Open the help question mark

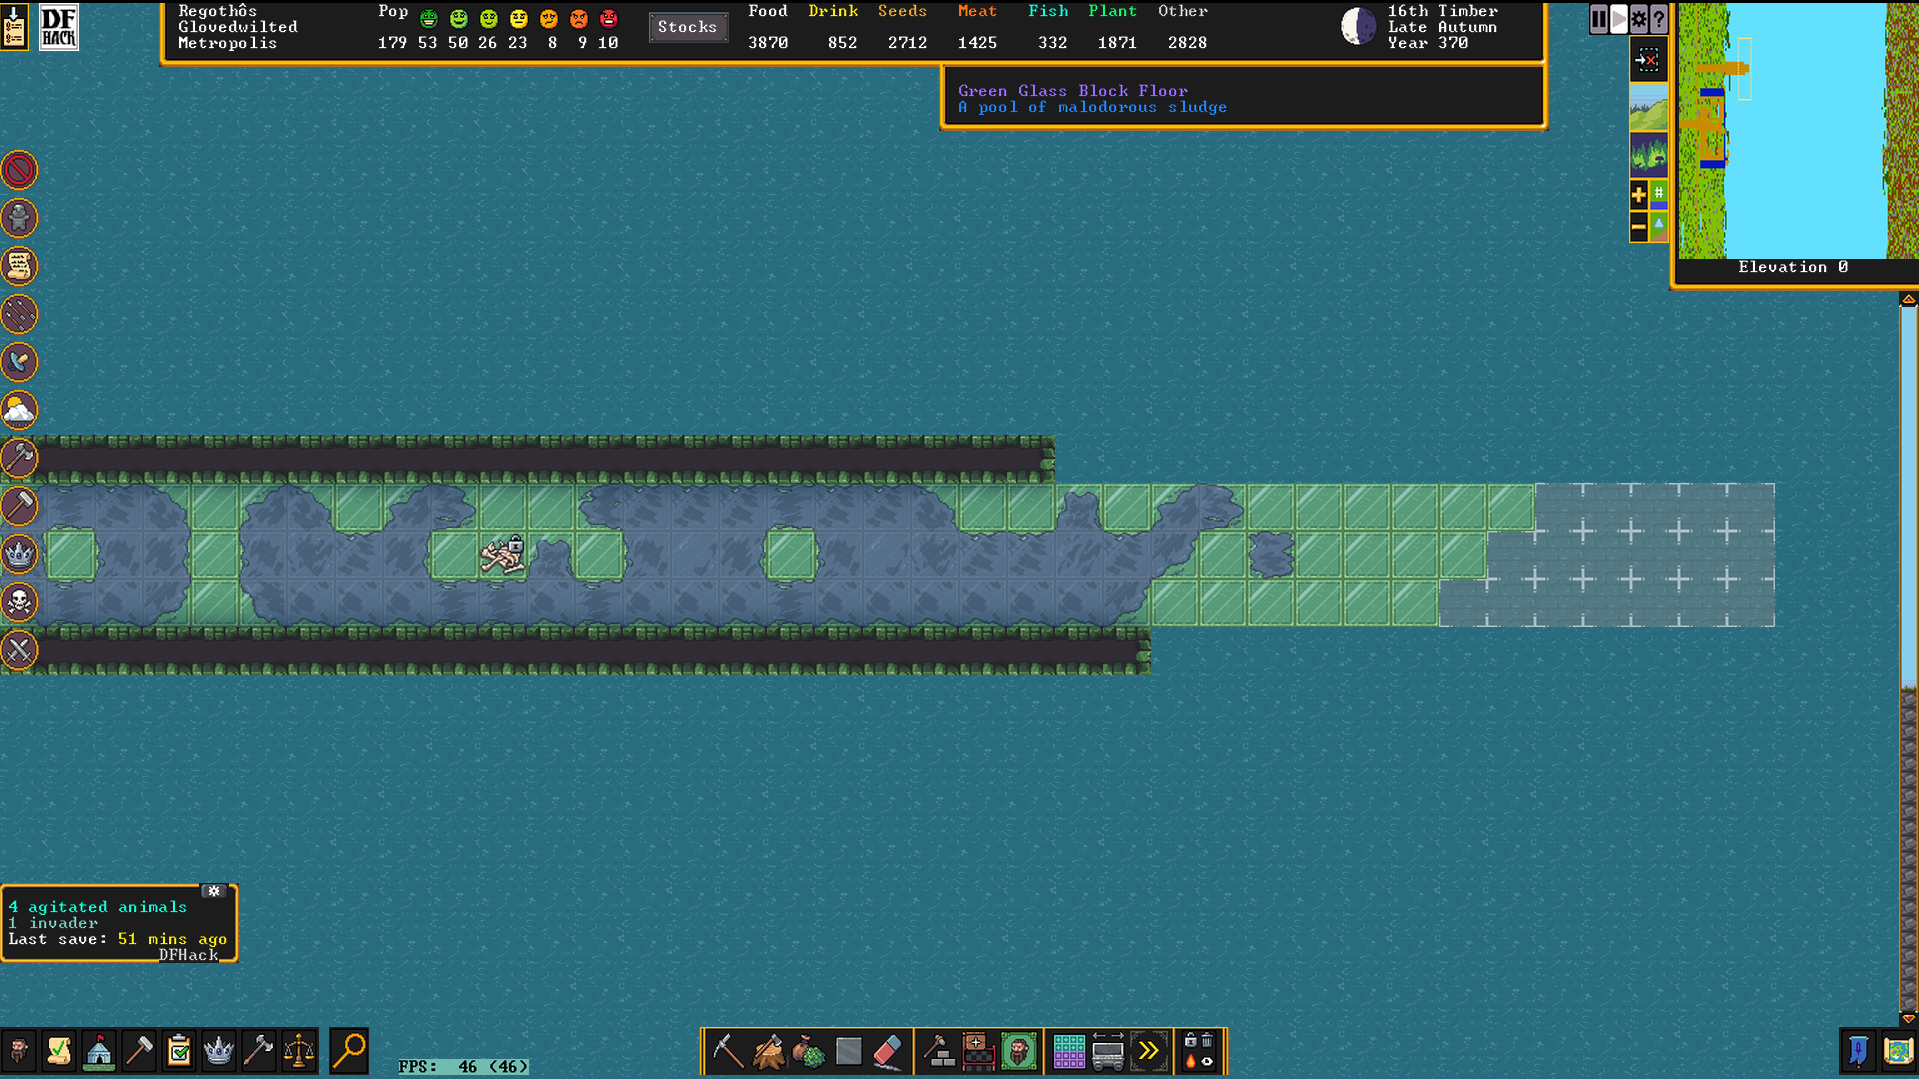coord(1659,19)
